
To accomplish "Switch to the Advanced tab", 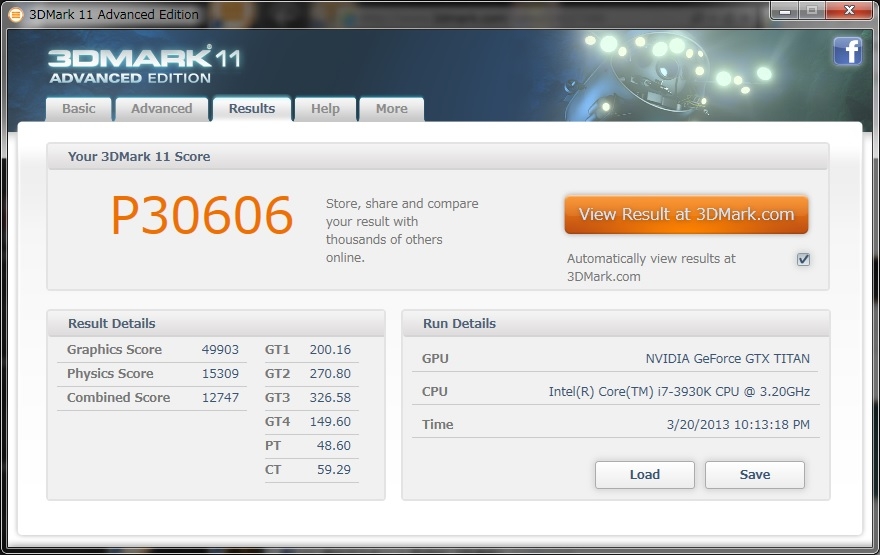I will [x=162, y=109].
